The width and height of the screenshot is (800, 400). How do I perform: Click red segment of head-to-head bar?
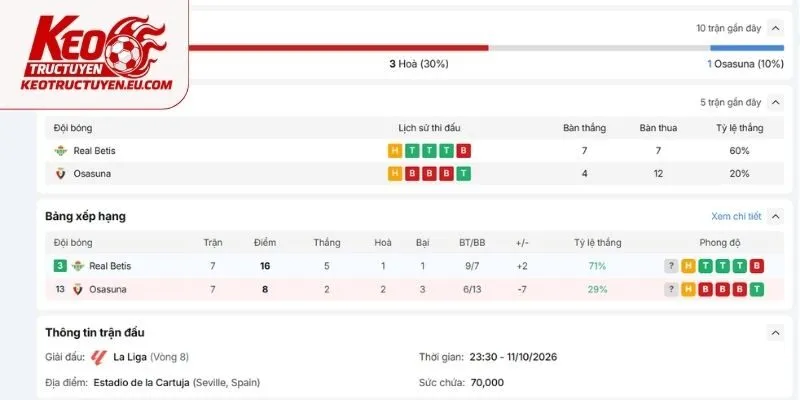(x=338, y=48)
